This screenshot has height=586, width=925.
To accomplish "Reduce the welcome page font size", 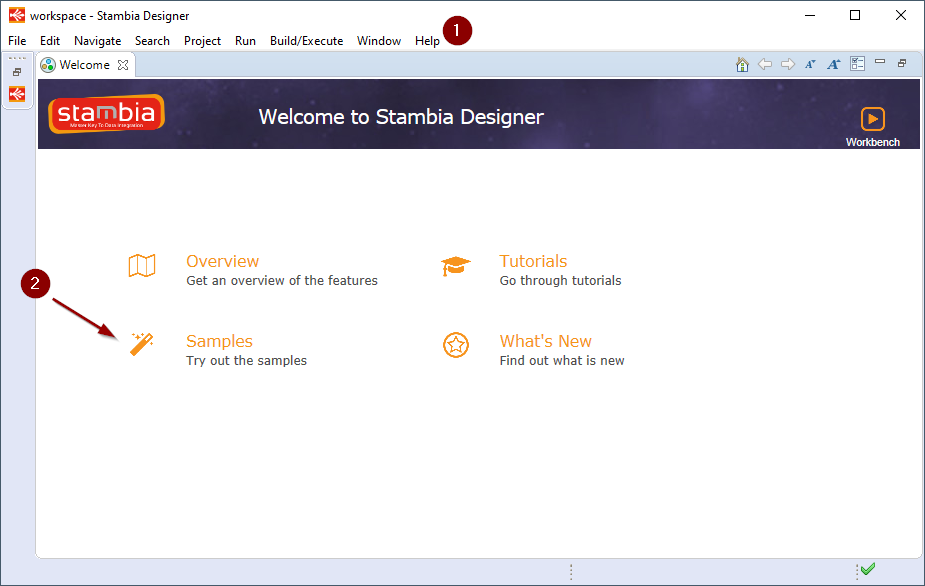I will pyautogui.click(x=811, y=64).
